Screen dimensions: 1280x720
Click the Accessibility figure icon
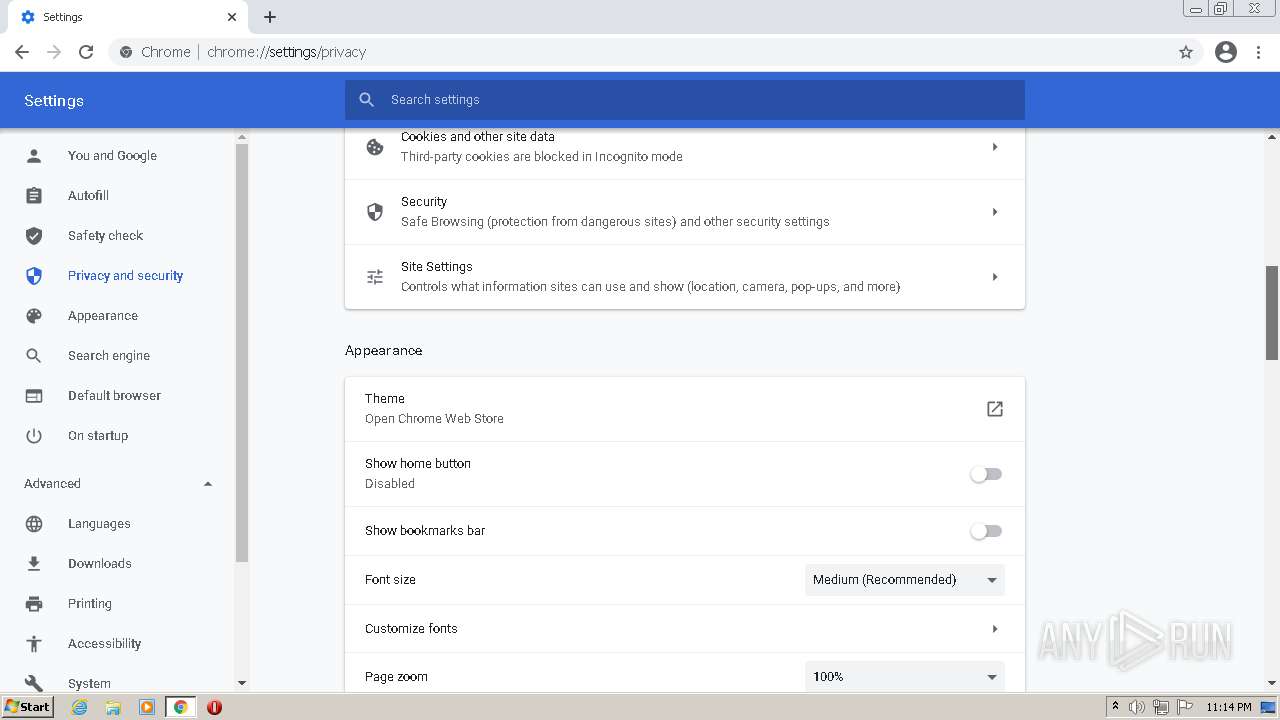(34, 644)
